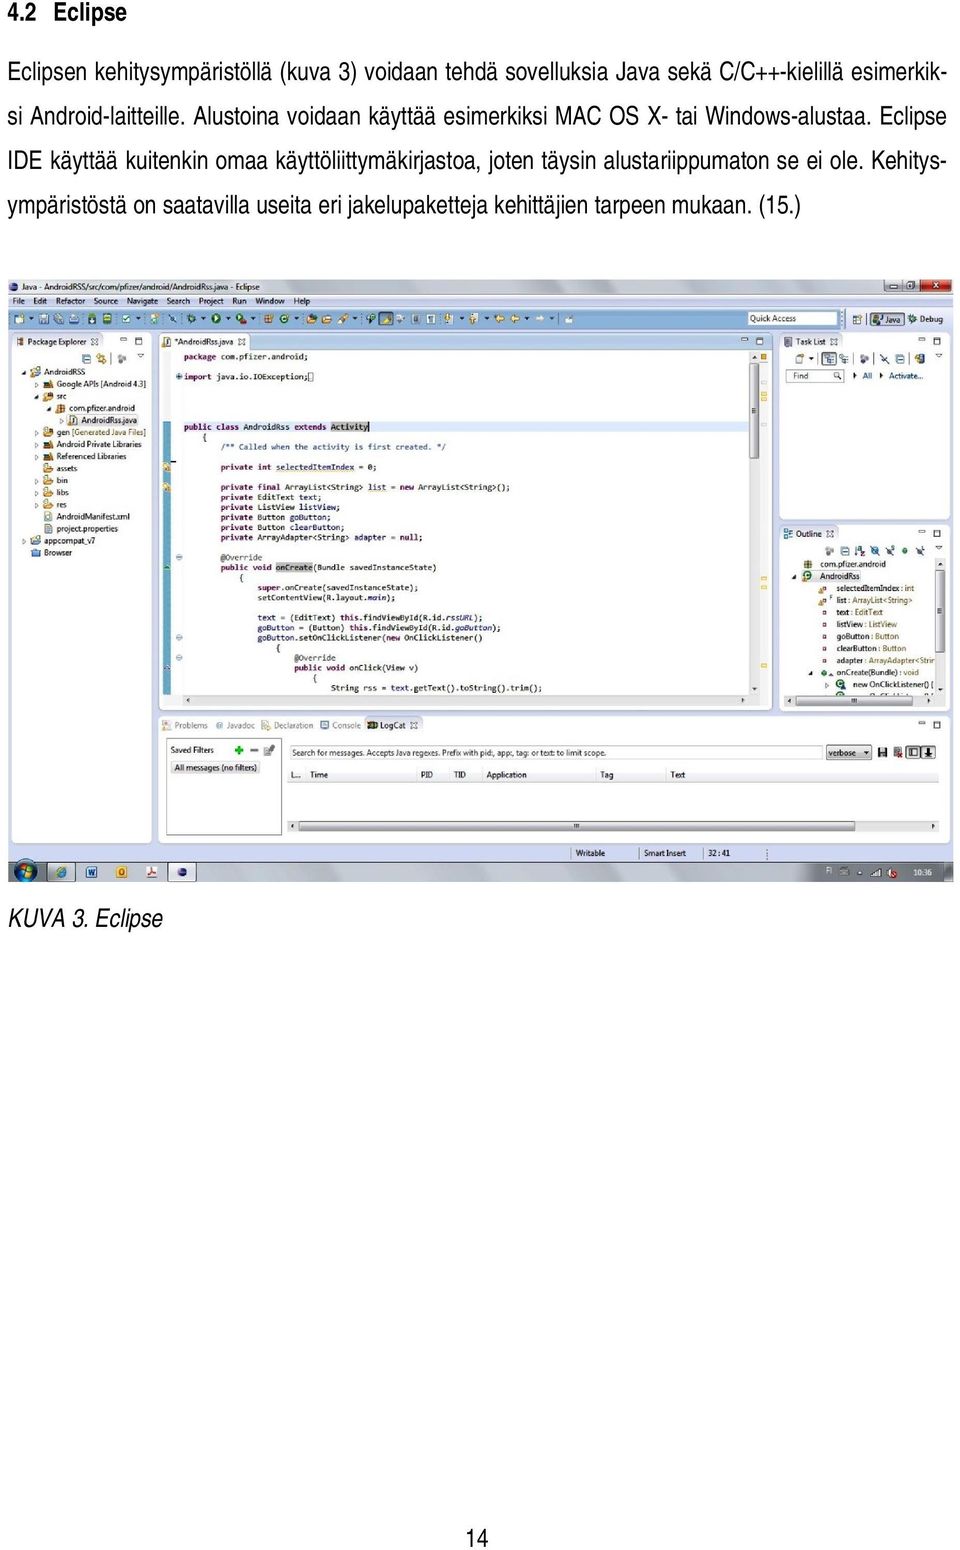Click New Task icon in Task List
The height and width of the screenshot is (1550, 960).
pos(800,359)
